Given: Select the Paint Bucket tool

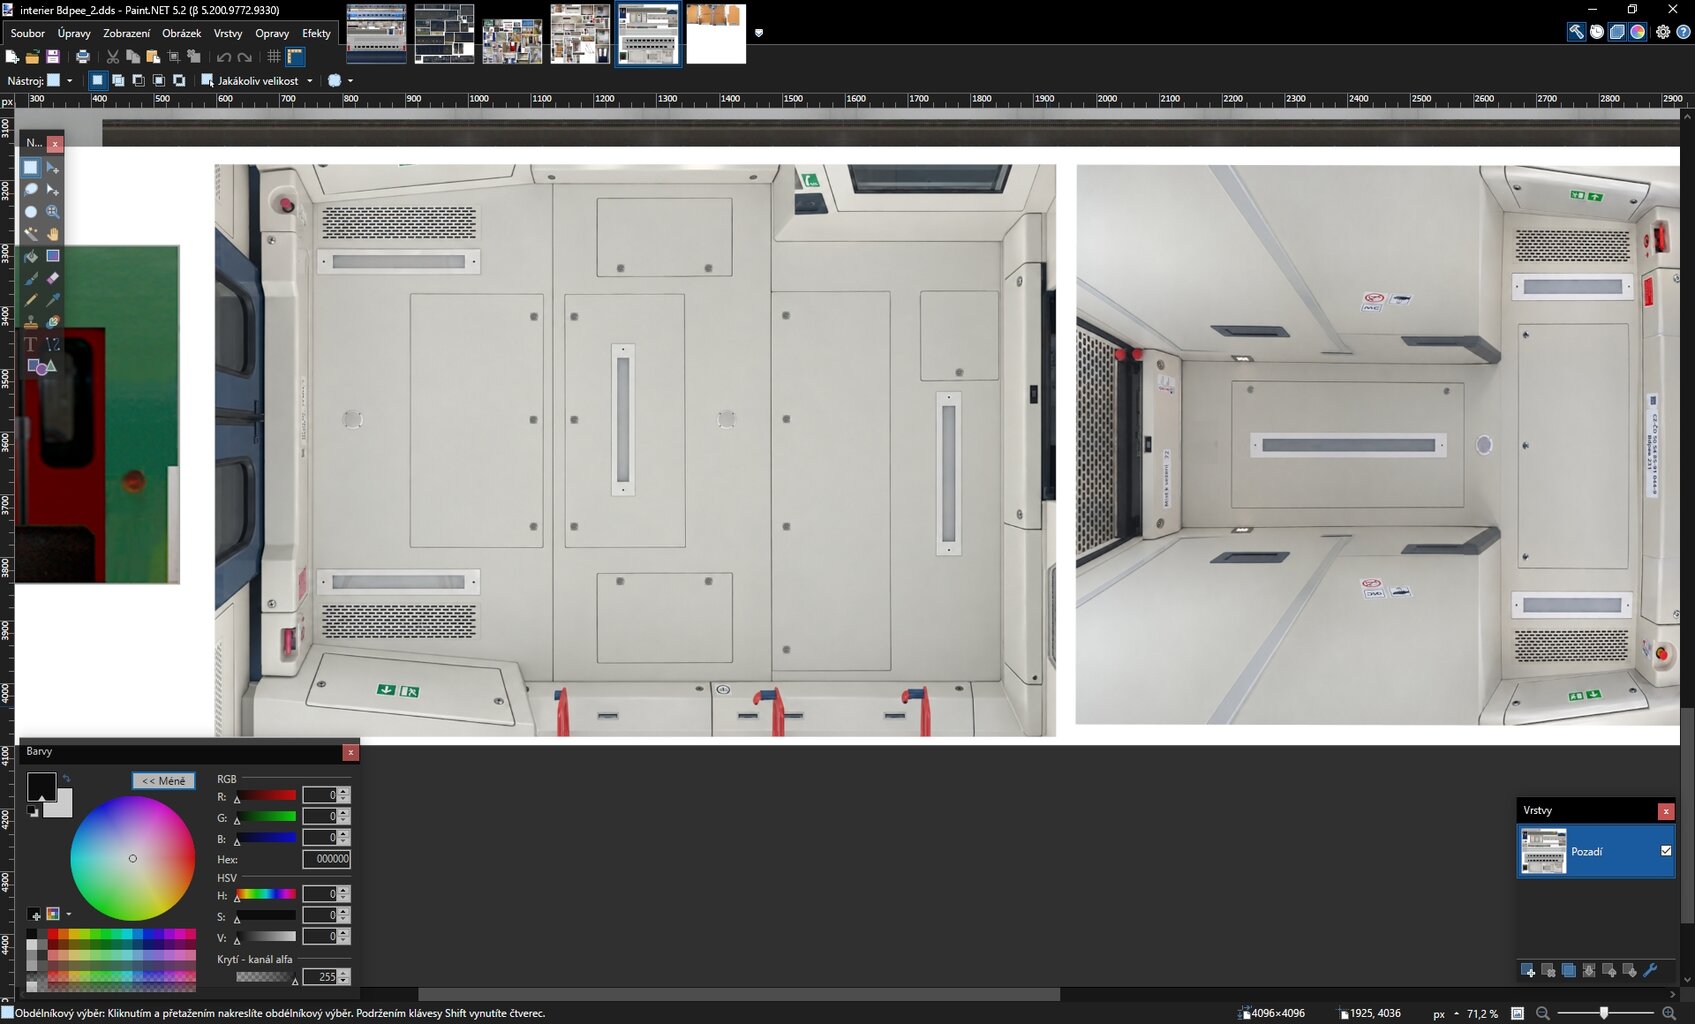Looking at the screenshot, I should [x=31, y=256].
